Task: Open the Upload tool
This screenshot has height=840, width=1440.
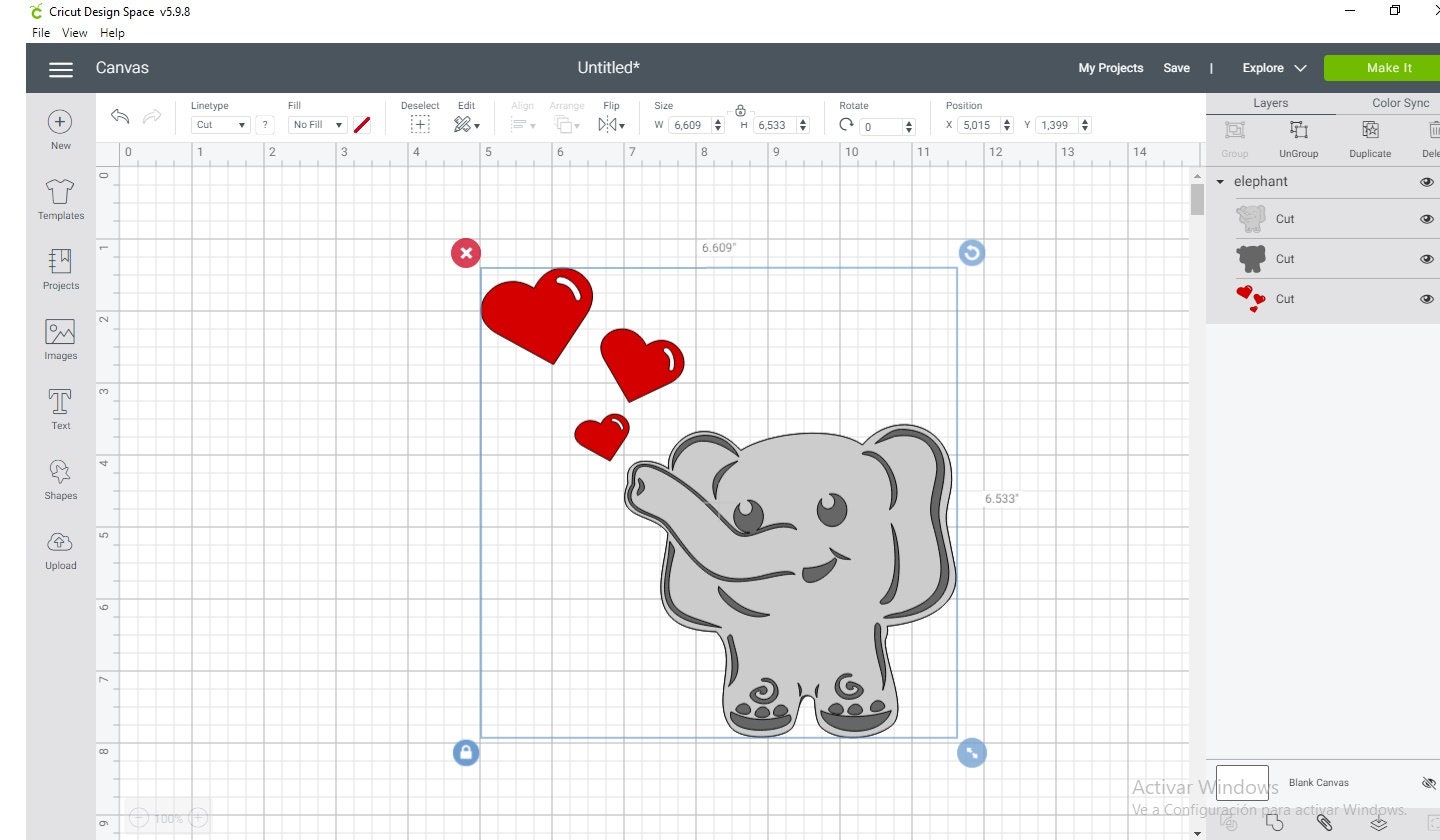Action: [60, 549]
